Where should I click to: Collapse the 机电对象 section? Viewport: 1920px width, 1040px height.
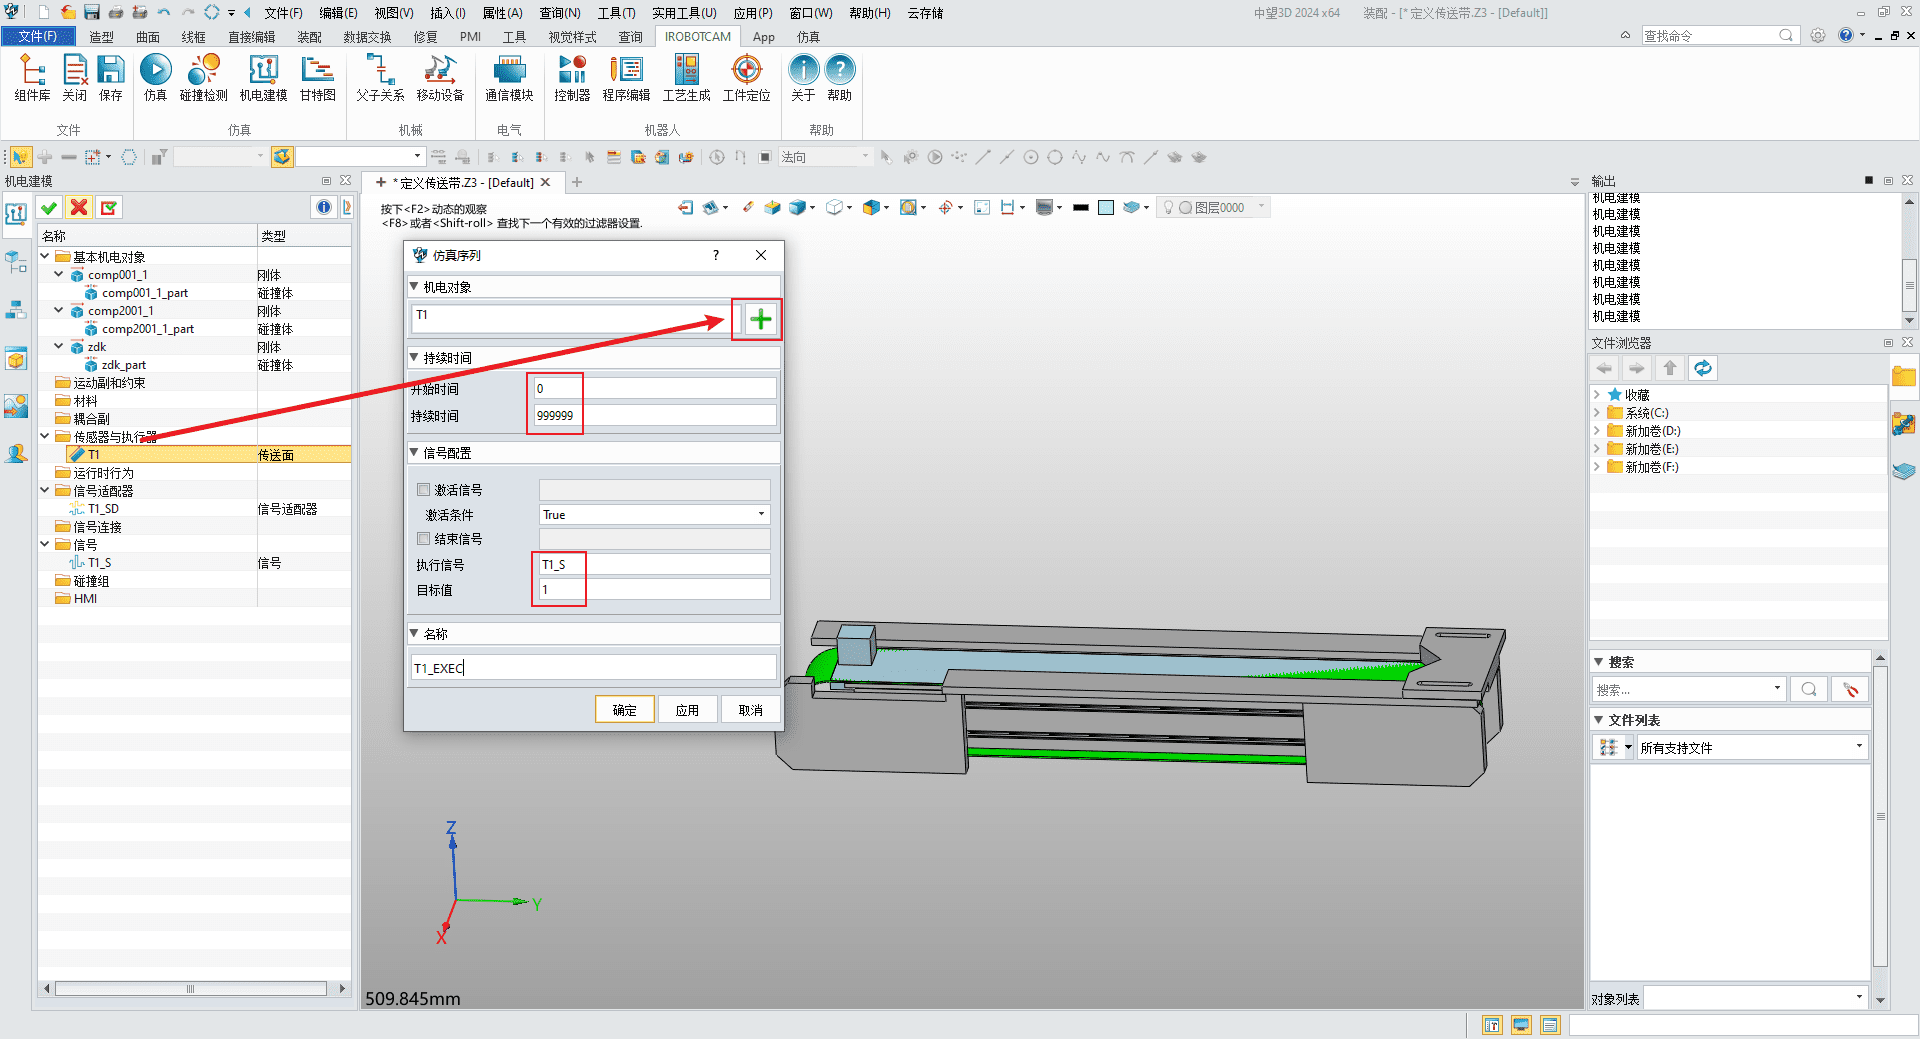point(415,287)
